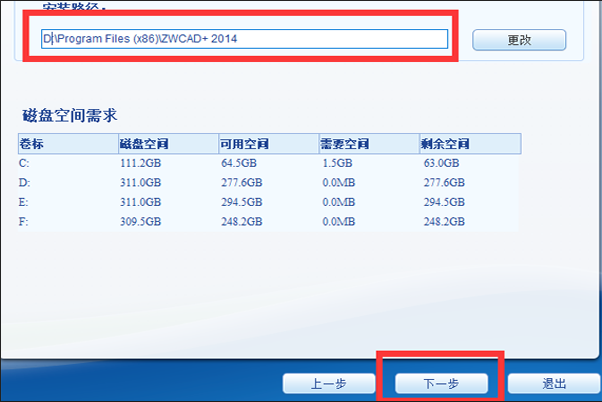Image resolution: width=602 pixels, height=402 pixels.
Task: Go back with the 上一步 button
Action: (329, 384)
